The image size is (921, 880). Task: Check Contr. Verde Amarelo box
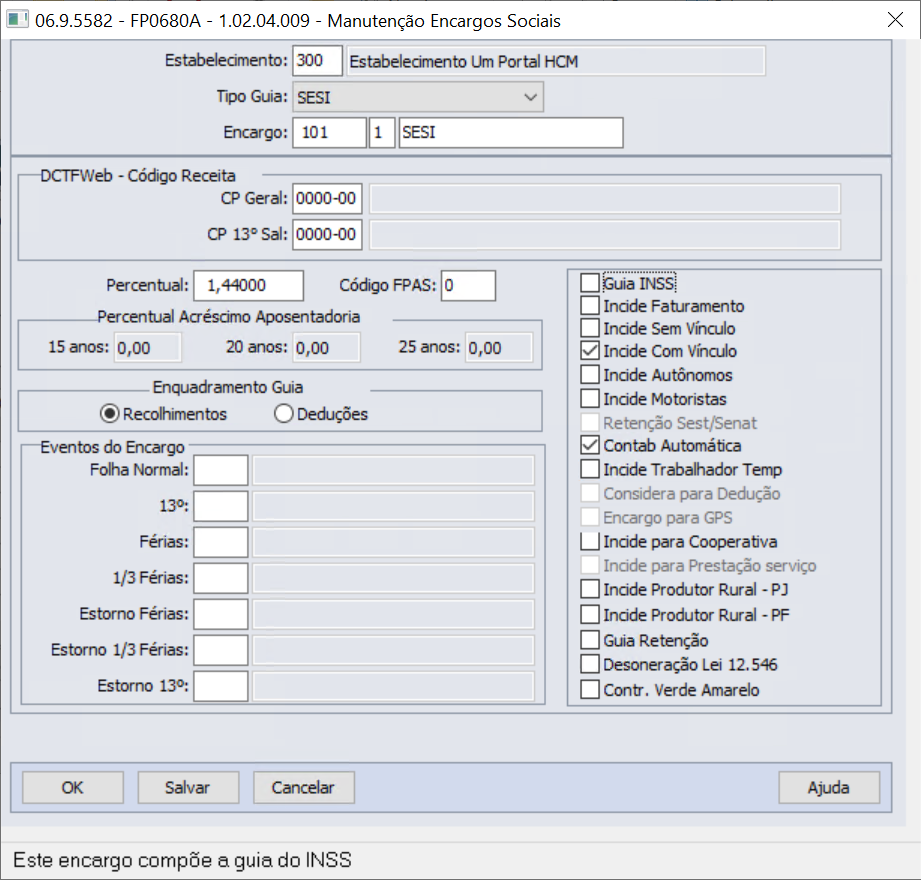point(590,689)
